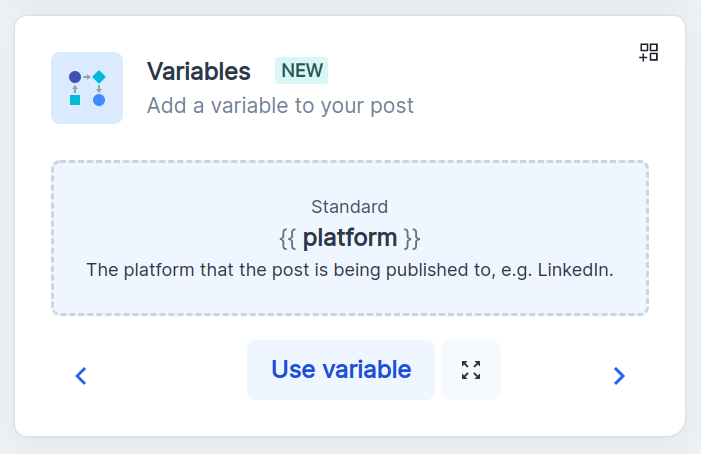701x454 pixels.
Task: Click the Variables flowchart icon
Action: point(87,88)
